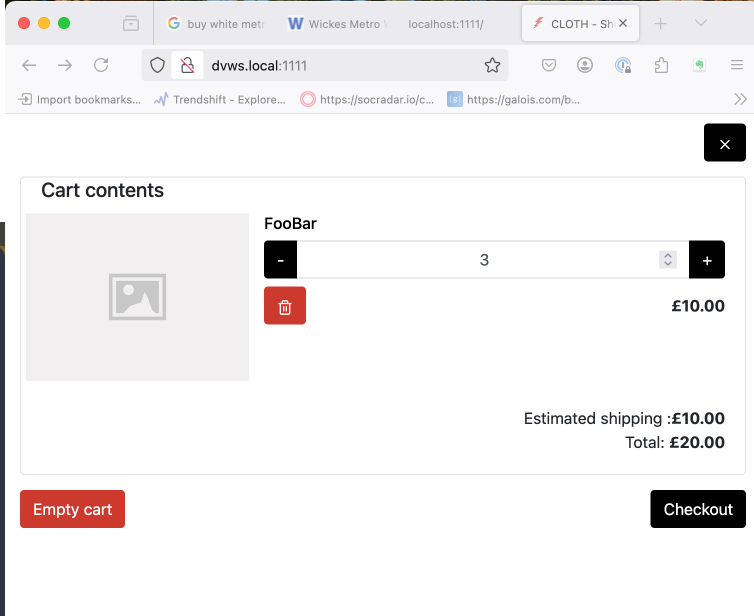Click the FooBar product image placeholder

(137, 297)
